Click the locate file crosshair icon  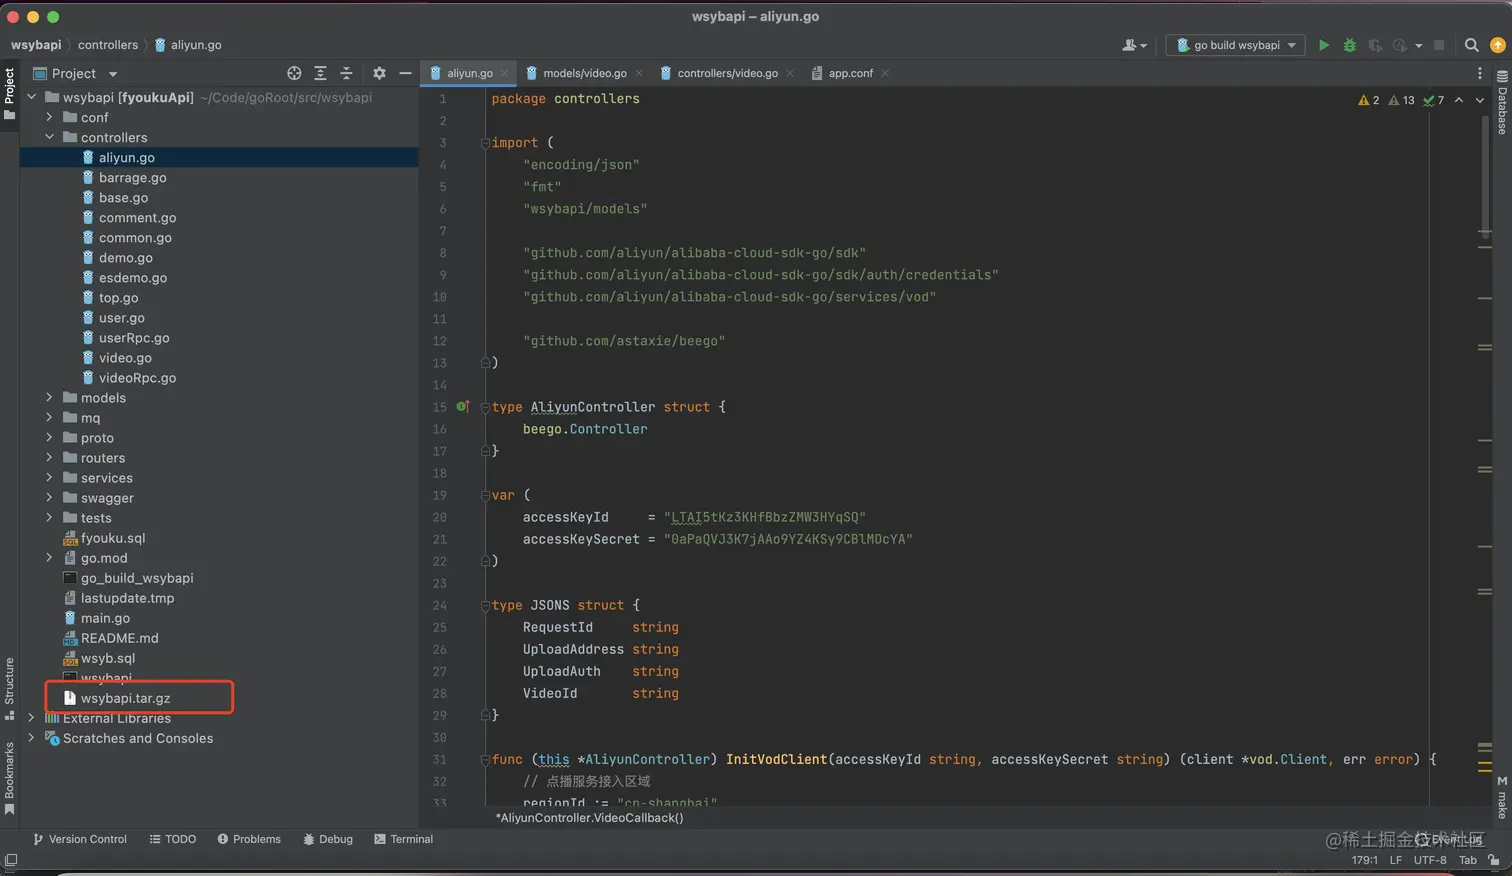(x=294, y=73)
